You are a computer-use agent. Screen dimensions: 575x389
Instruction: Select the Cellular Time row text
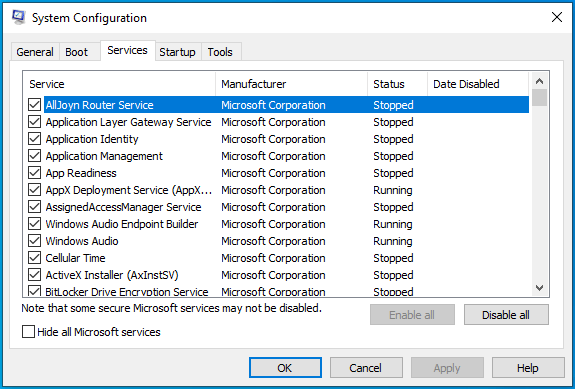click(75, 258)
